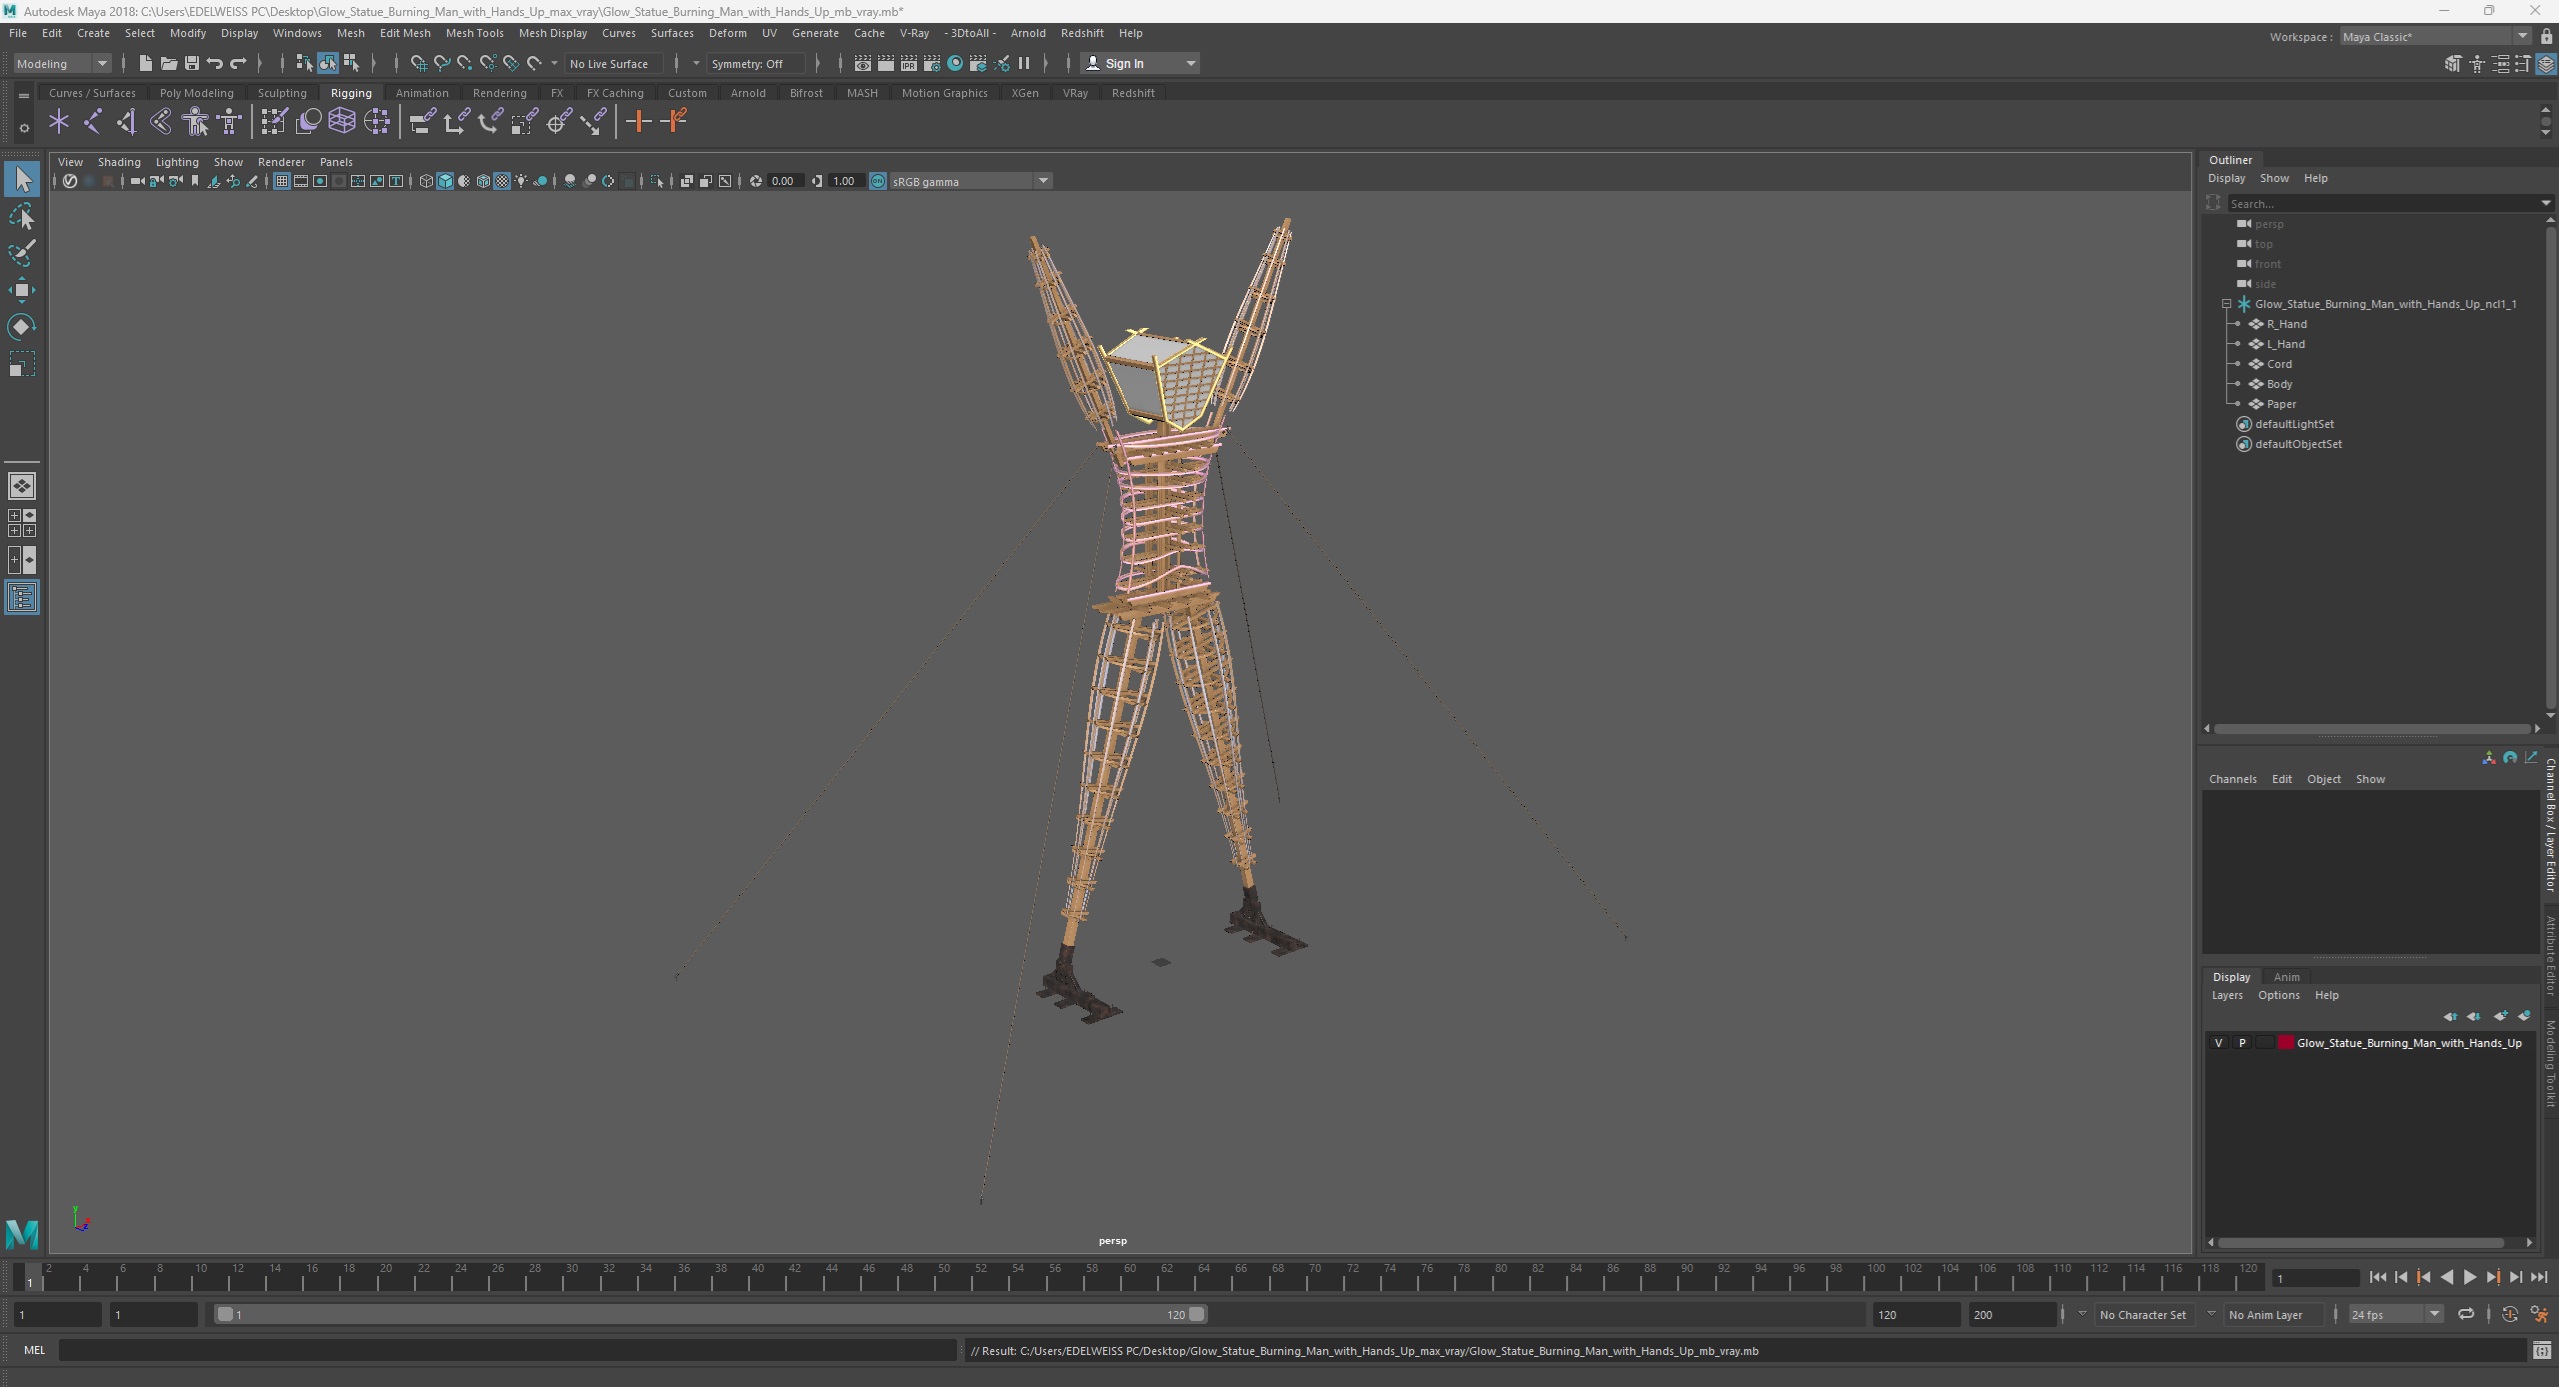Image resolution: width=2559 pixels, height=1387 pixels.
Task: Select the Rotate tool in the toolbox
Action: coord(22,327)
